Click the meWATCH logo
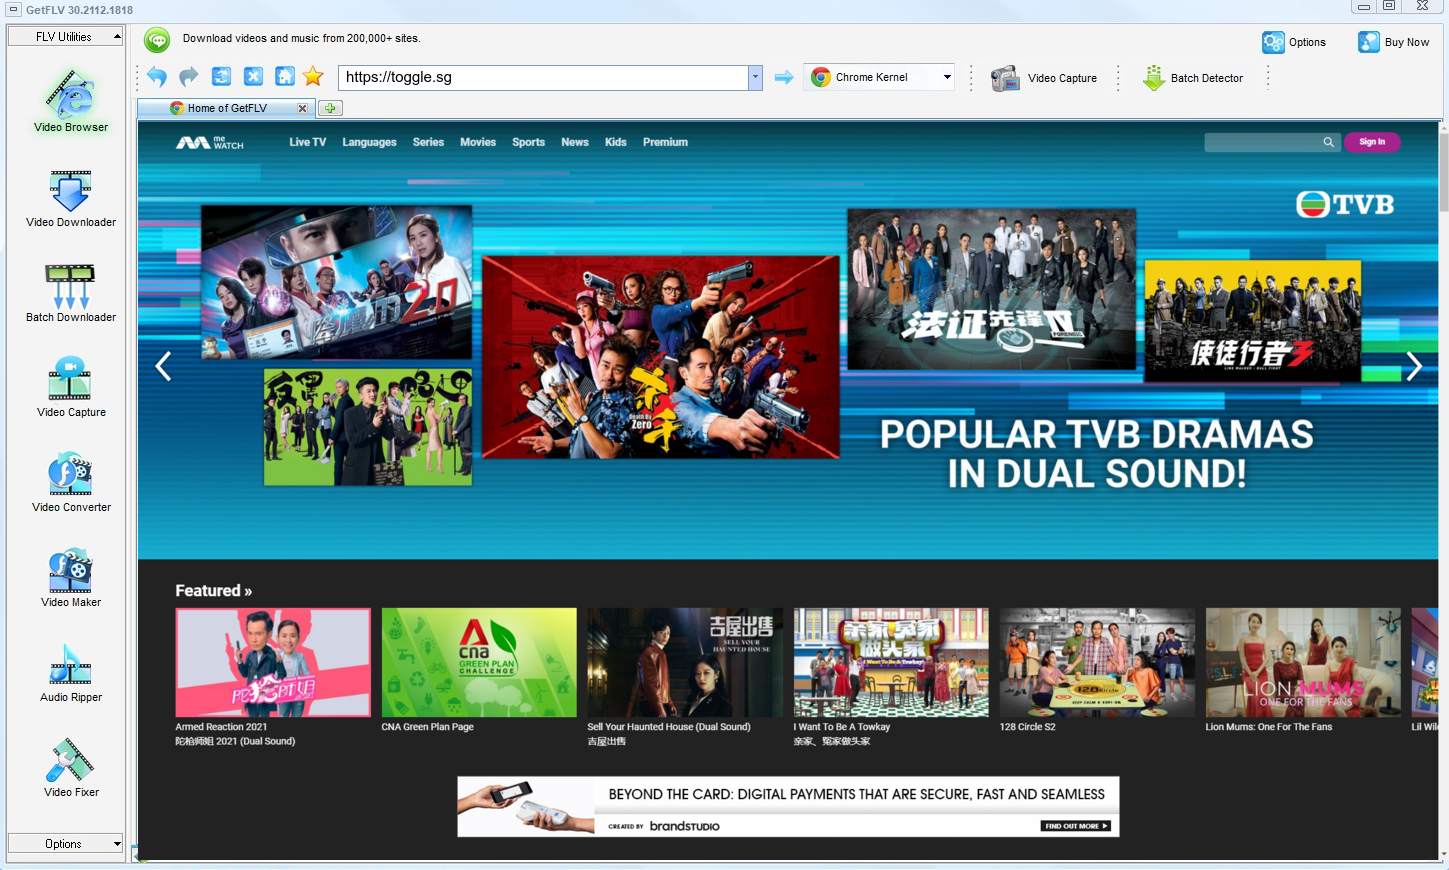The width and height of the screenshot is (1449, 870). [210, 143]
